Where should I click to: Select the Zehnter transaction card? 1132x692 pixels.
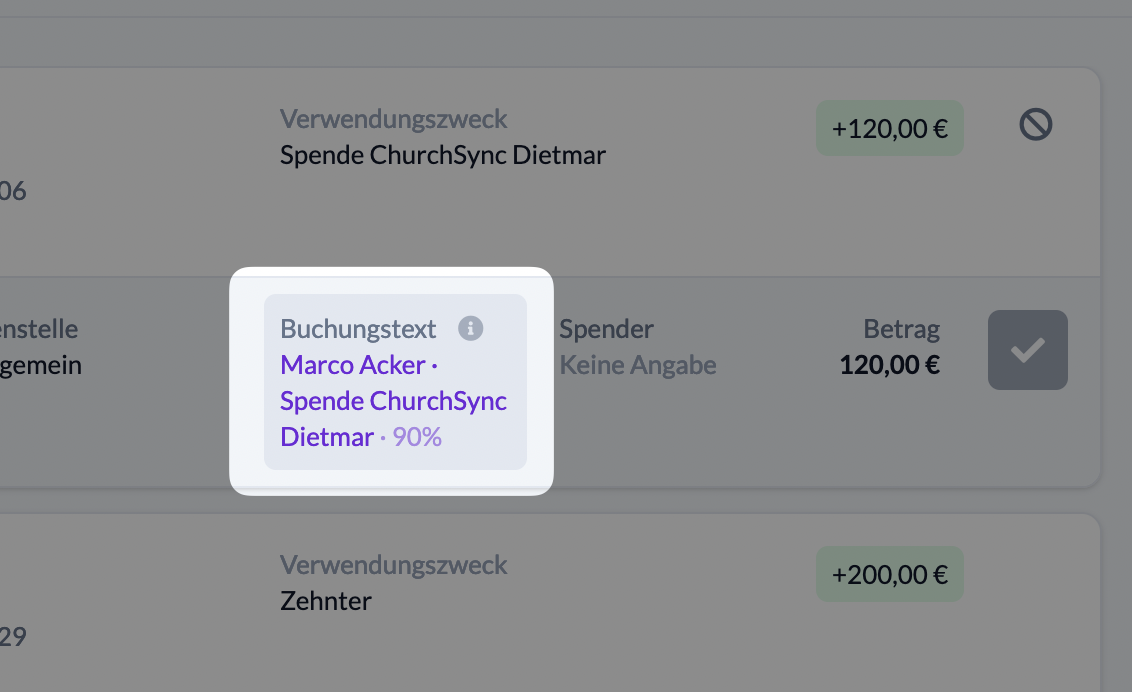coord(549,603)
